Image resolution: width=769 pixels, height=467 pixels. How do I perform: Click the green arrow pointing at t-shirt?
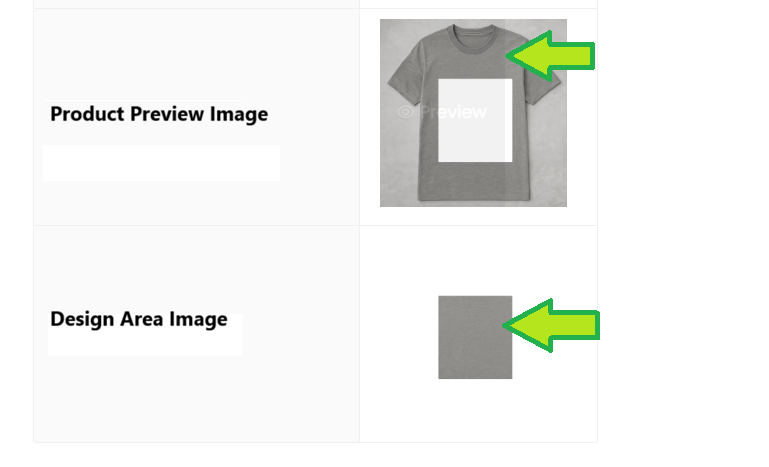click(x=550, y=56)
